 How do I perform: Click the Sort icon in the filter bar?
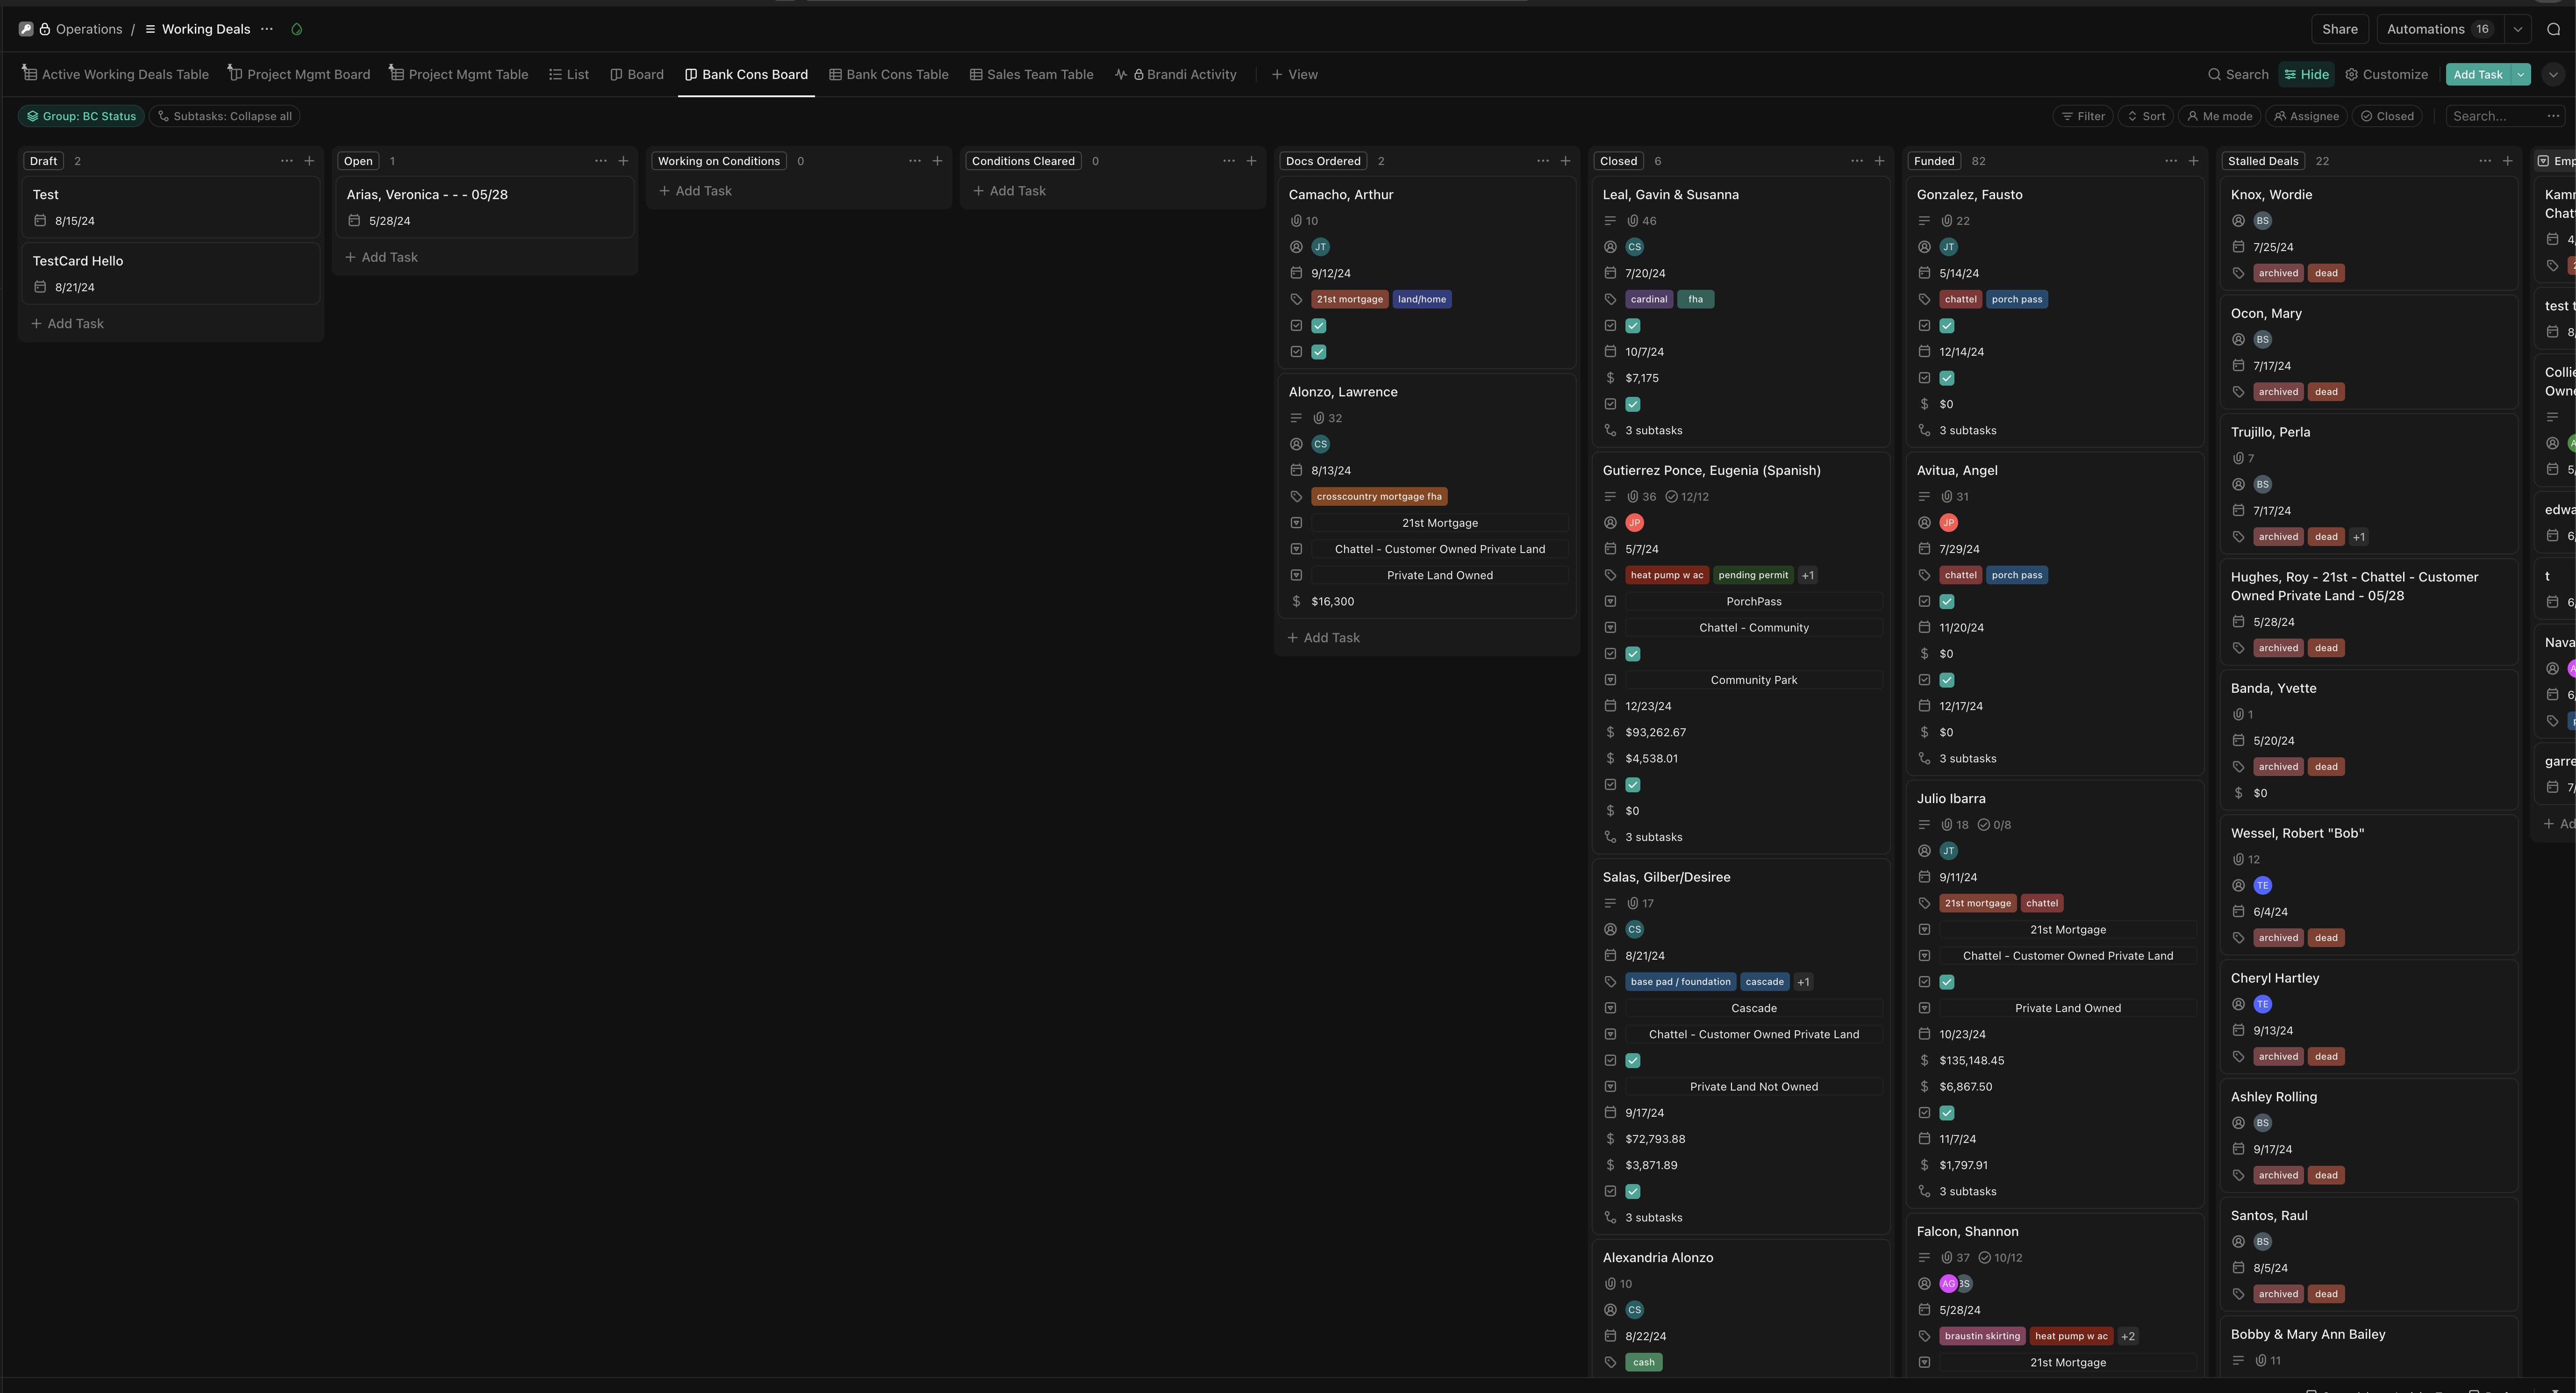pyautogui.click(x=2146, y=116)
